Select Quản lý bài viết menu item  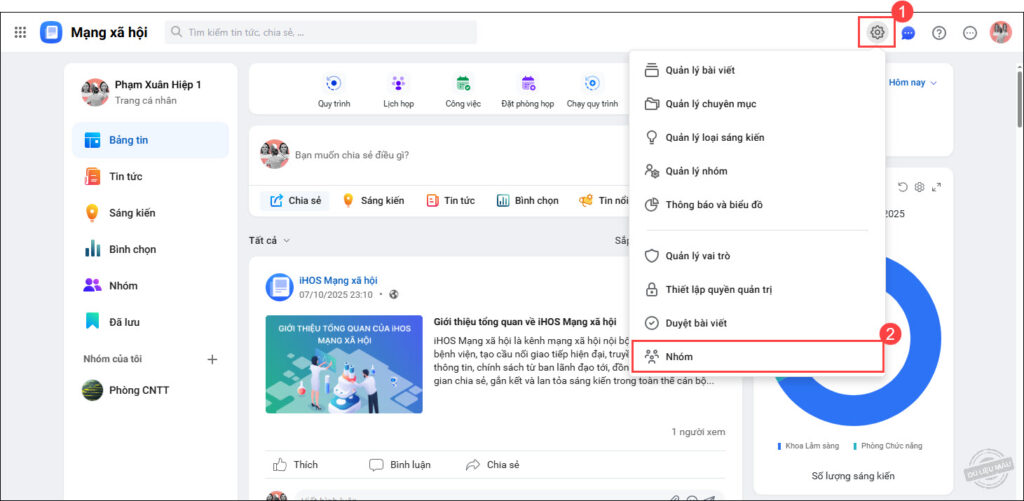click(756, 70)
